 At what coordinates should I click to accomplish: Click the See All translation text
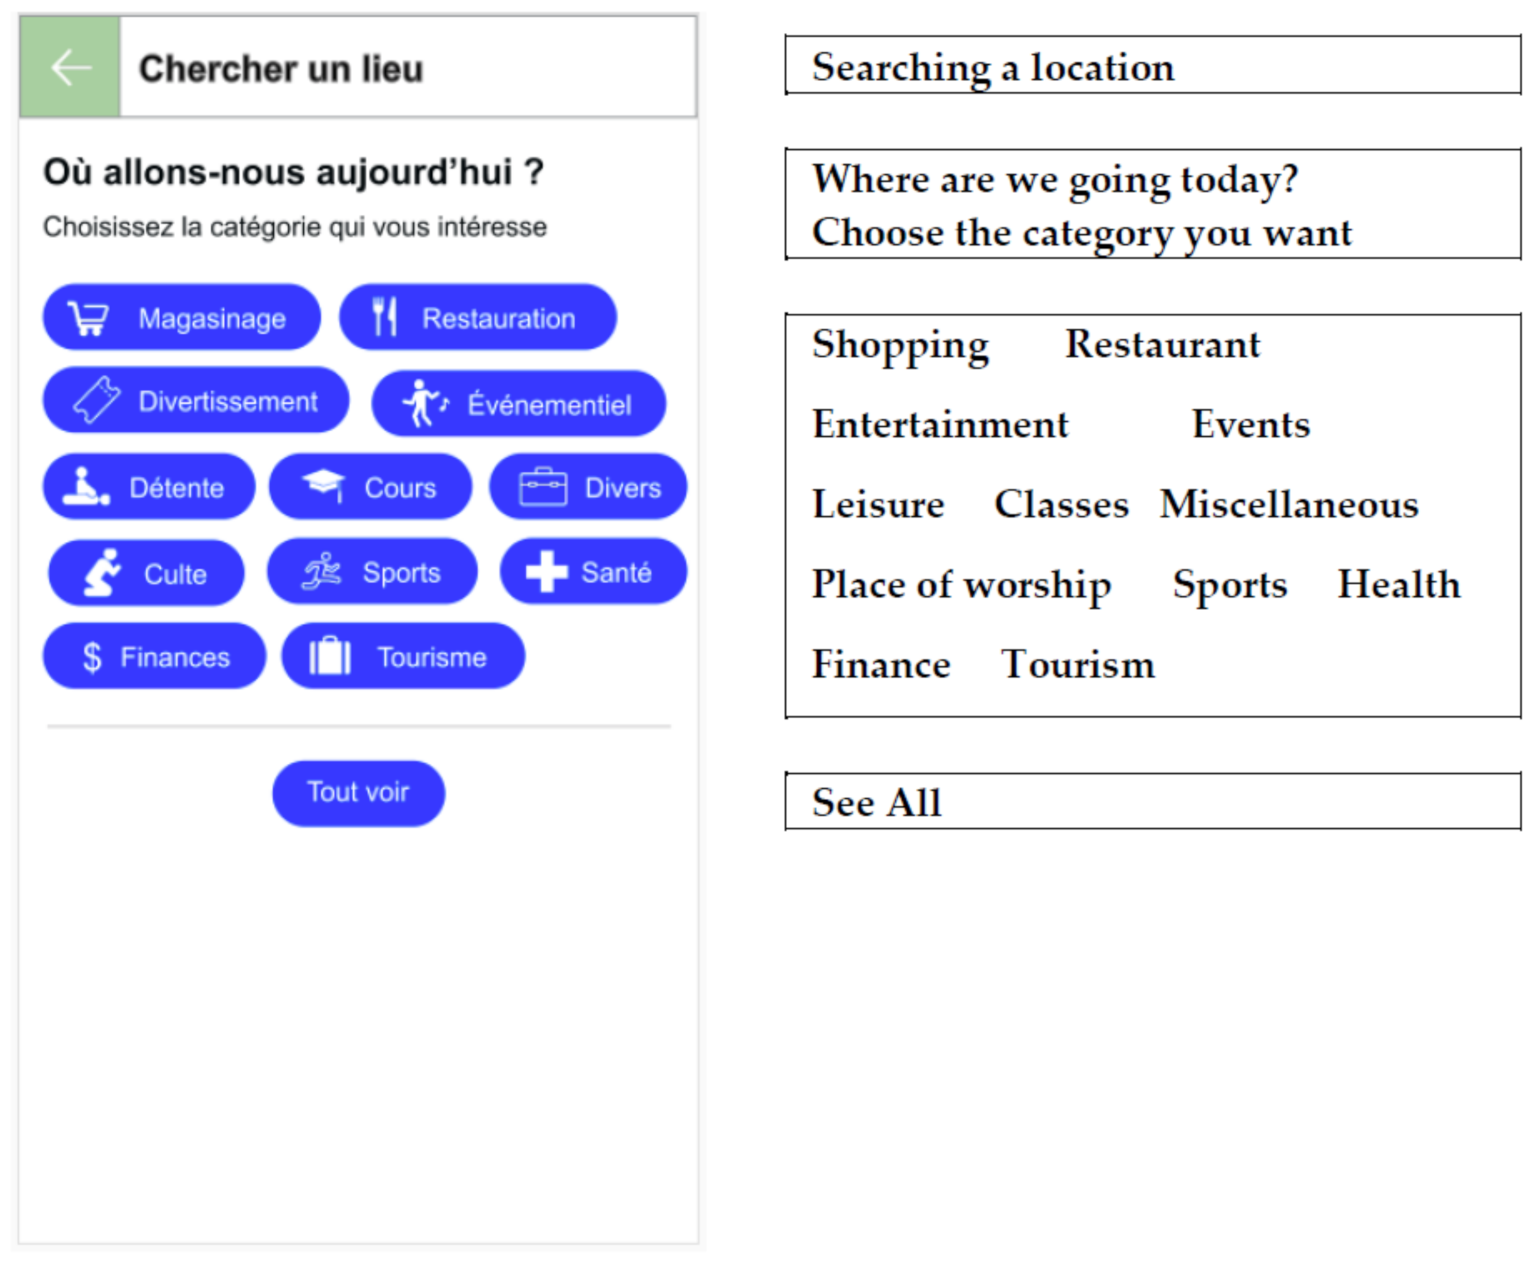coord(877,802)
